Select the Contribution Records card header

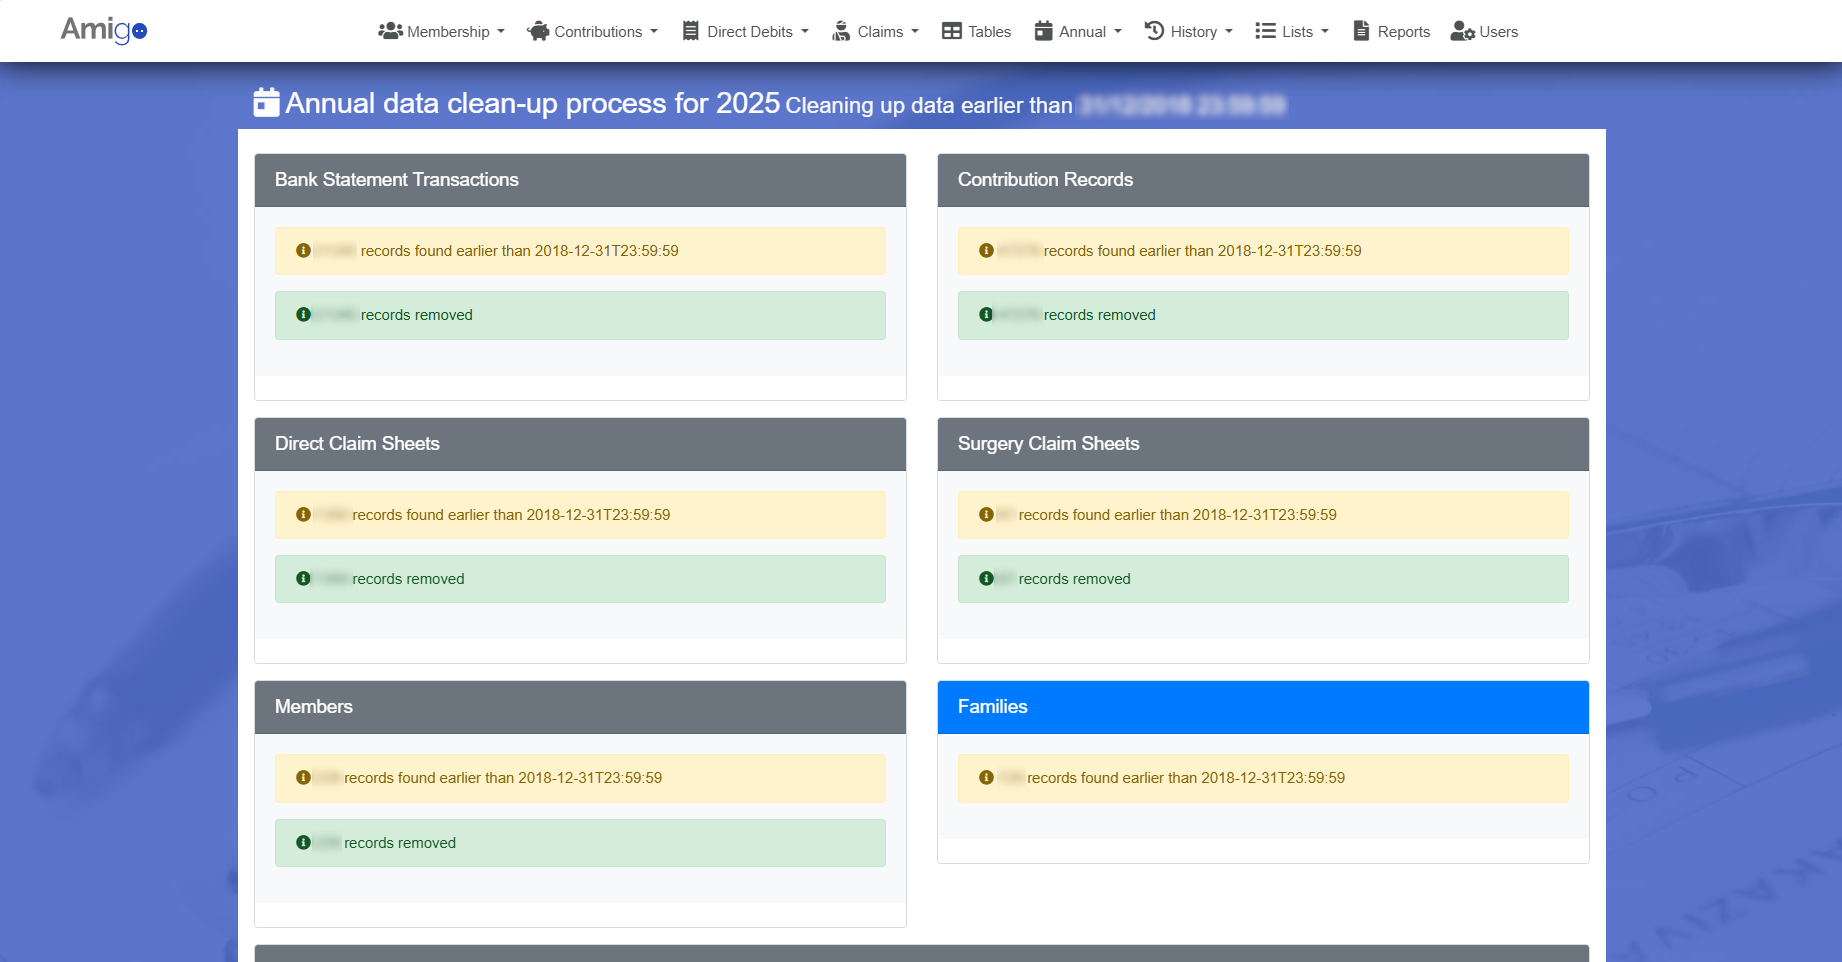coord(1262,180)
